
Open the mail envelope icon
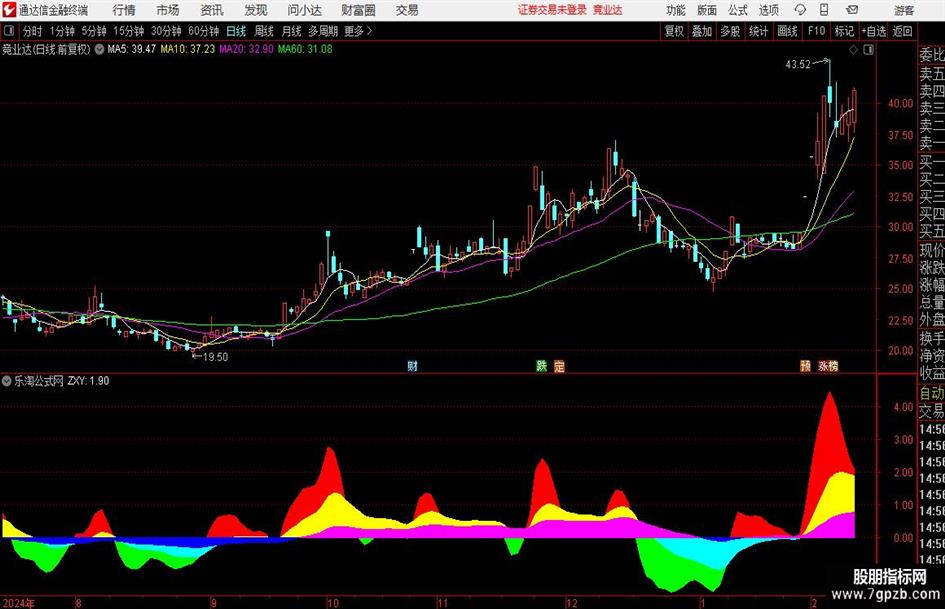pos(852,10)
